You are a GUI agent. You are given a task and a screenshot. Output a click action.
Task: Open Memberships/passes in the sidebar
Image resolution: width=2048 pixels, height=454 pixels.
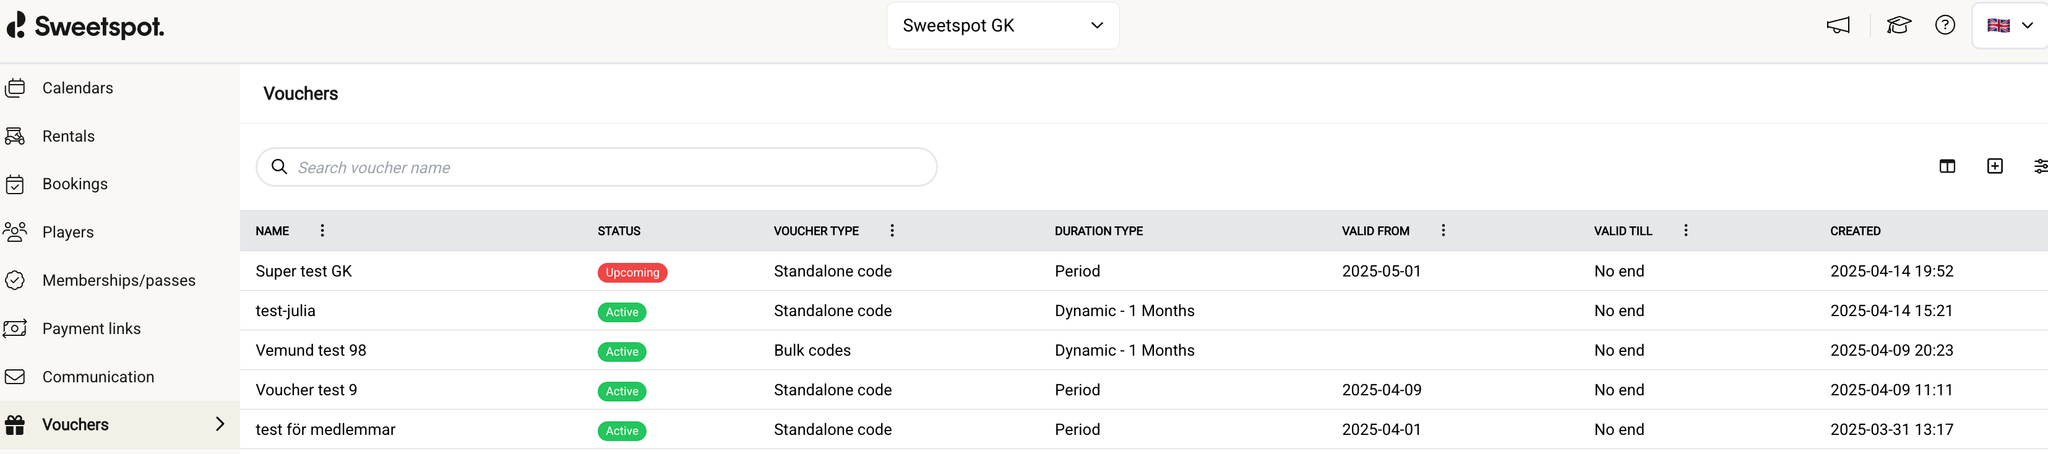[x=118, y=280]
